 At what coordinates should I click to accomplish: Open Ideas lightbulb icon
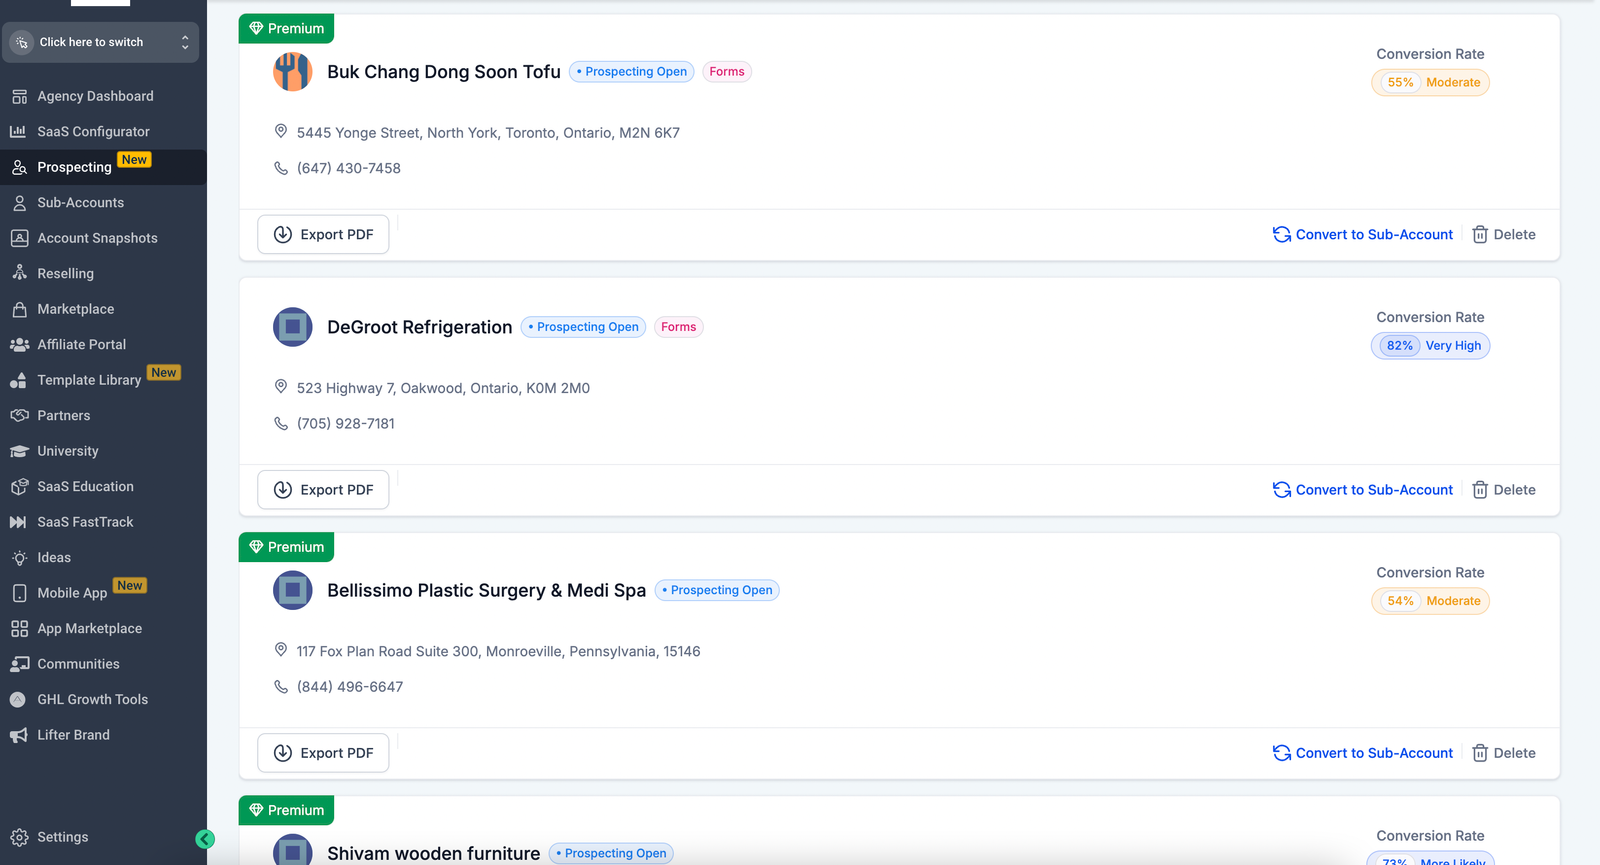[19, 558]
